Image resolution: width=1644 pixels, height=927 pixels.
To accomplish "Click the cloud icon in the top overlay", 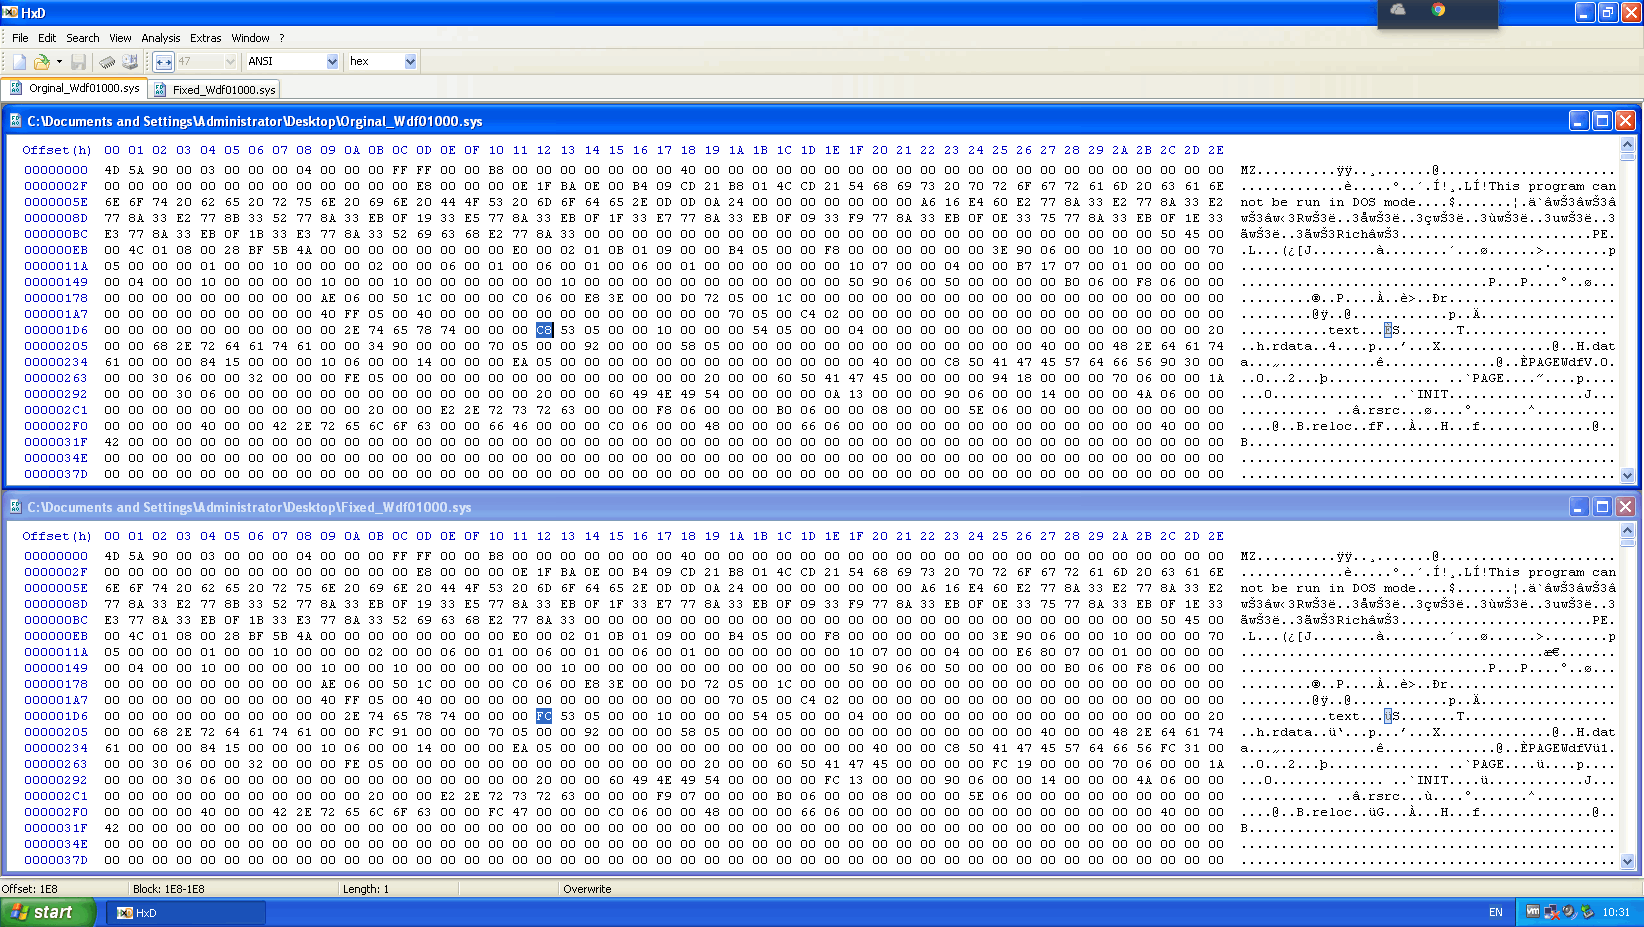I will click(1398, 10).
